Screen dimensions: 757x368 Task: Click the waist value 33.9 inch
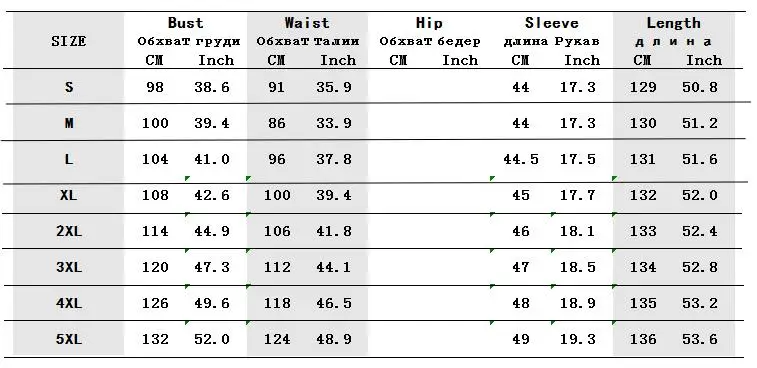pos(334,123)
